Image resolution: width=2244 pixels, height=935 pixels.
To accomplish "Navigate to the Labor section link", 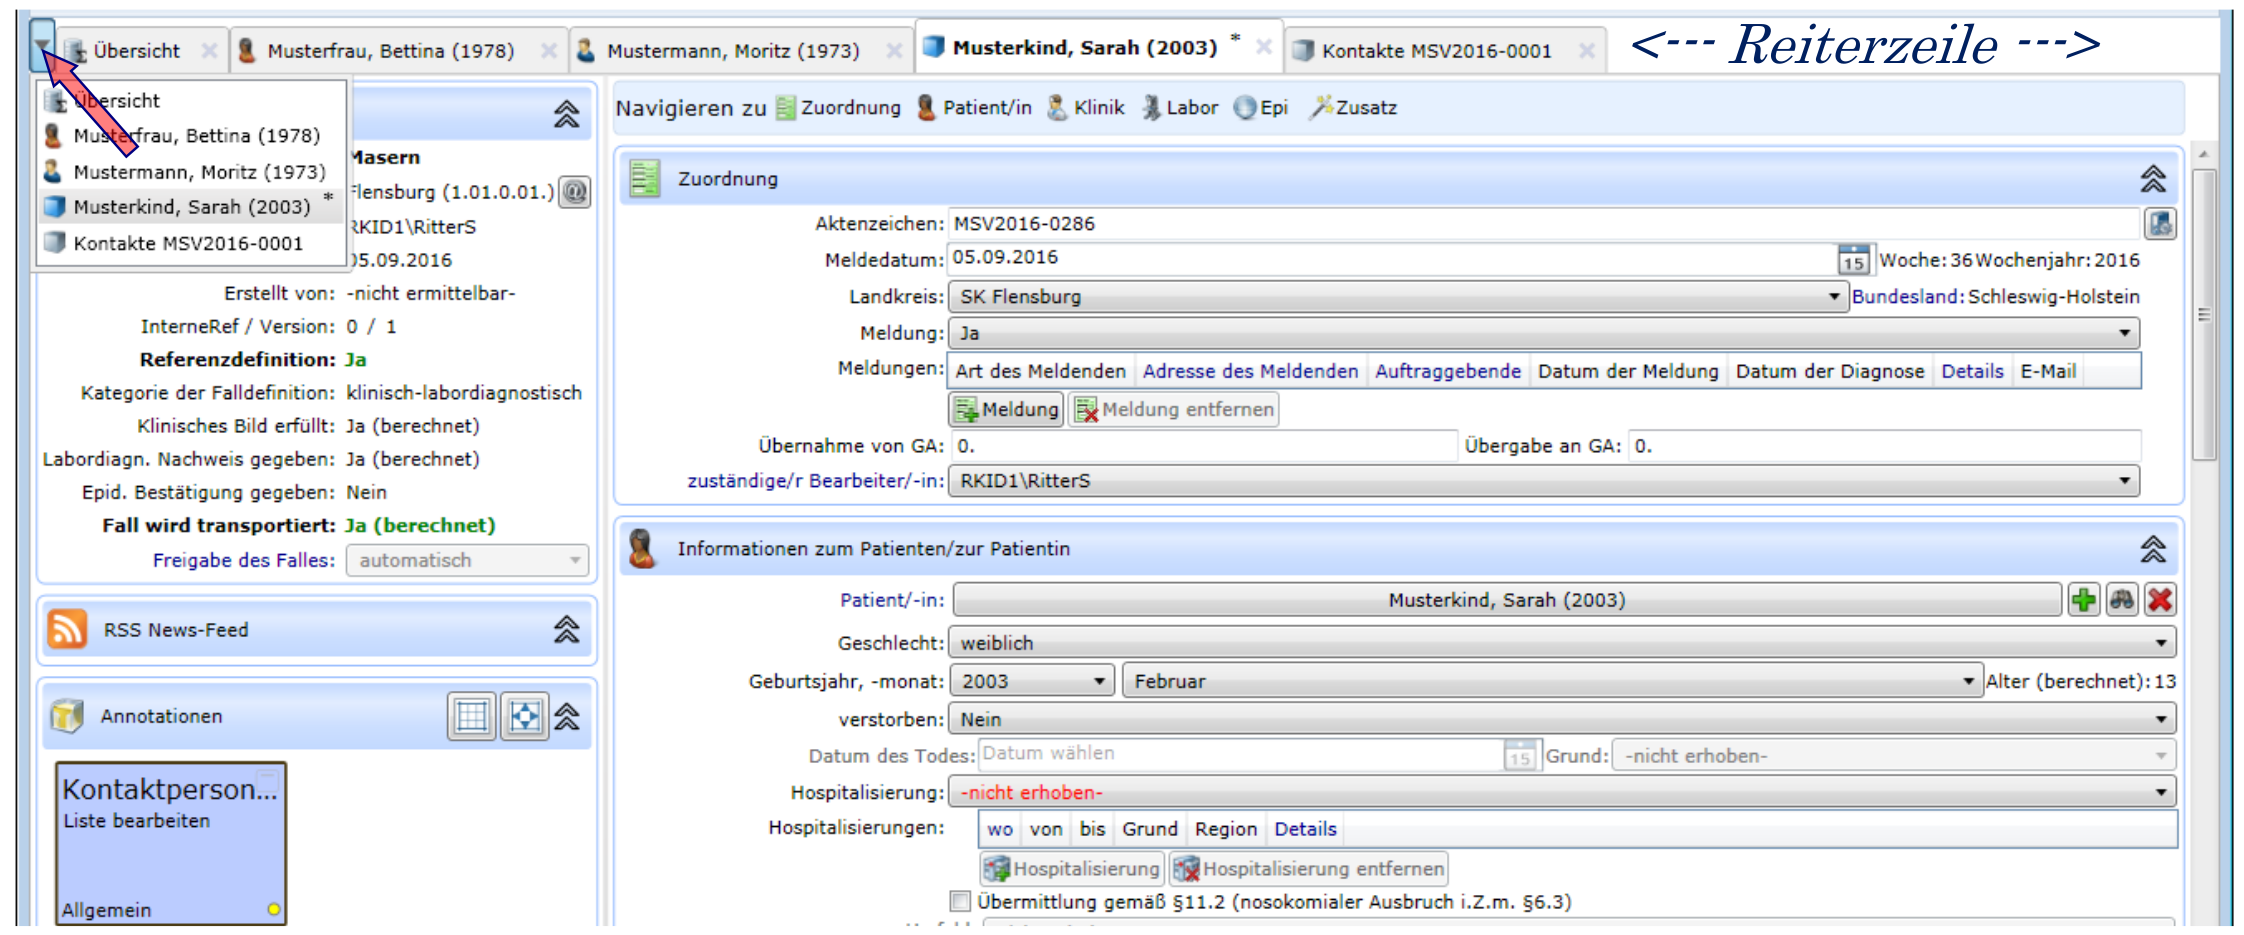I will 1181,108.
